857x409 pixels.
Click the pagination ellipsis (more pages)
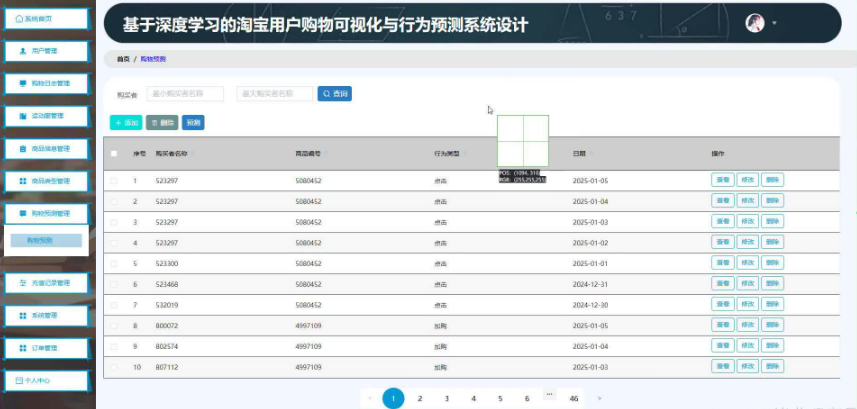tap(549, 394)
